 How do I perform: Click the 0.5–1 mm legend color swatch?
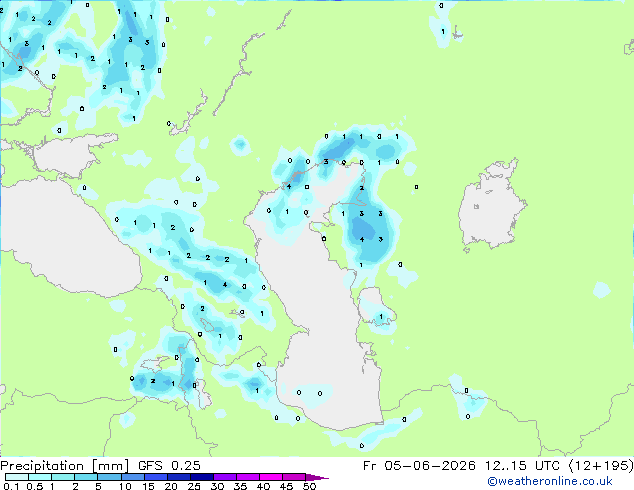pos(40,477)
